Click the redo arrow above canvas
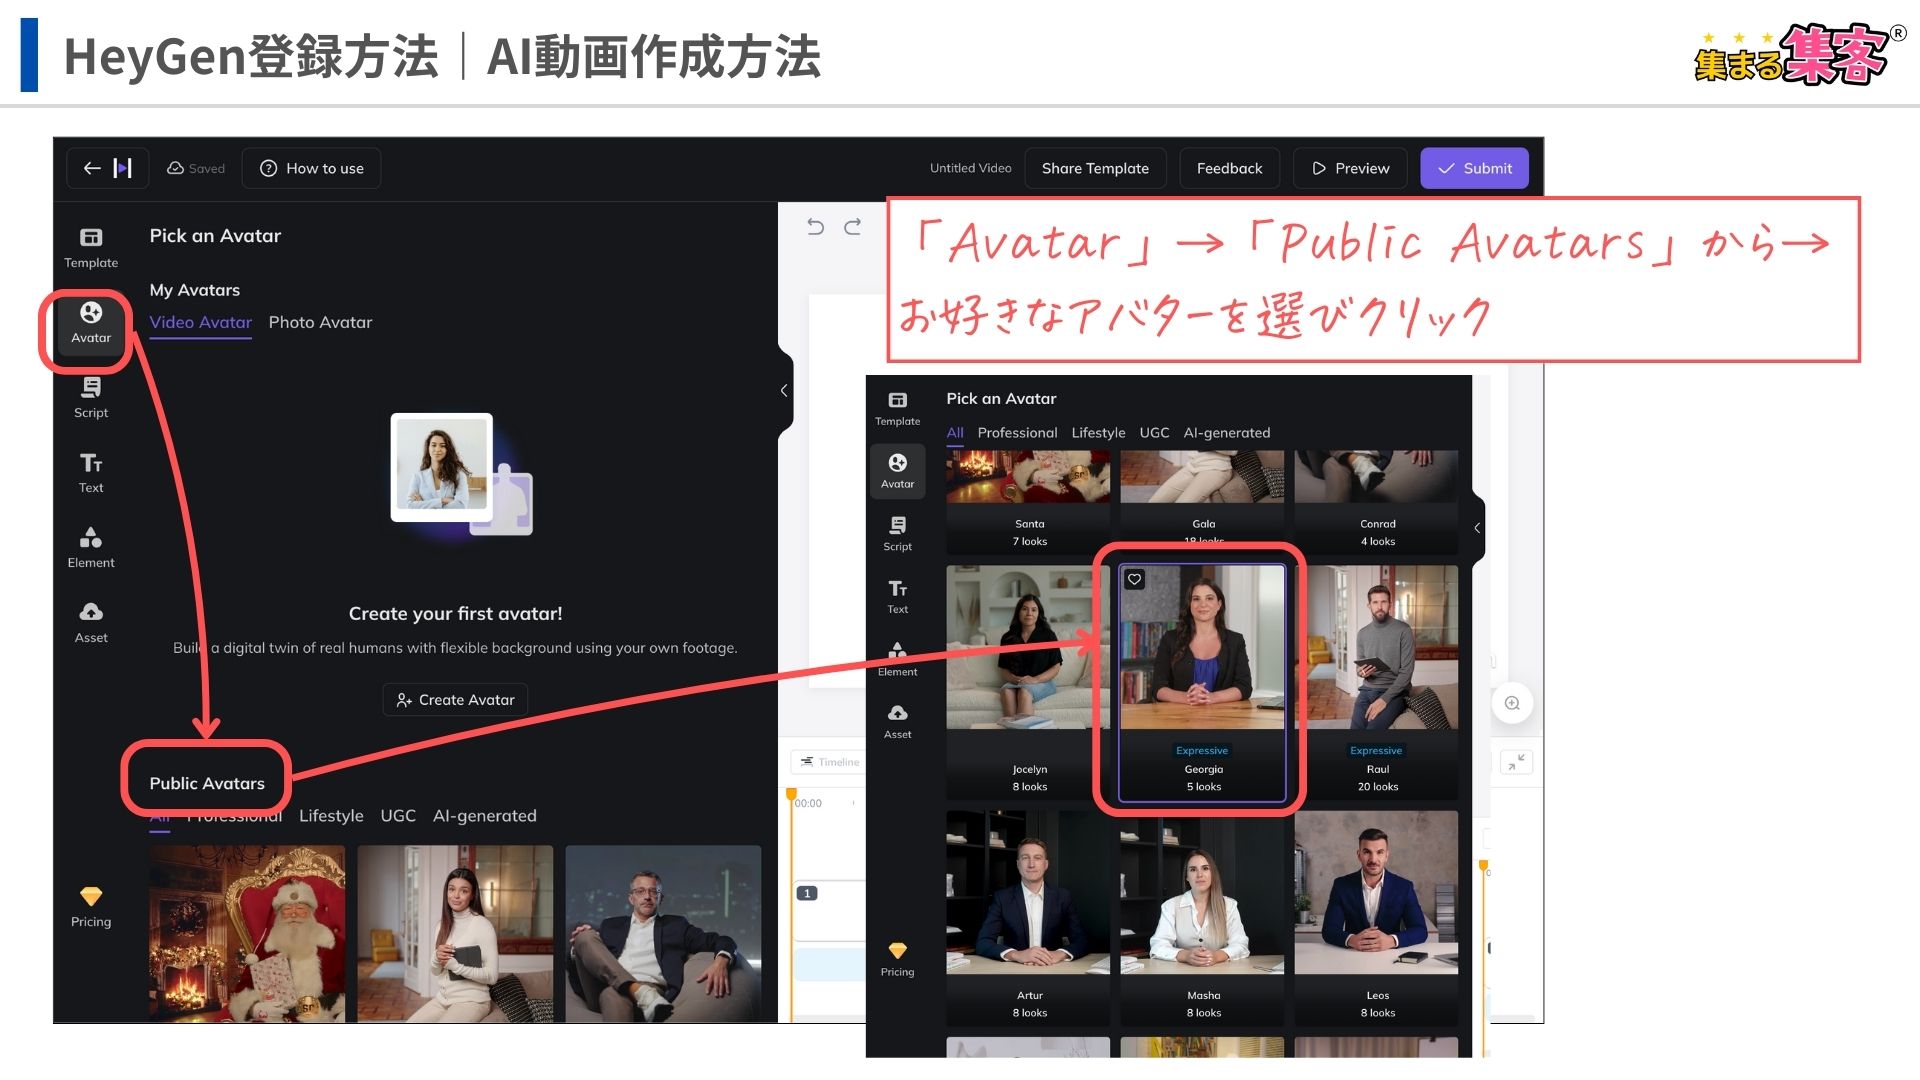Image resolution: width=1920 pixels, height=1080 pixels. [852, 227]
